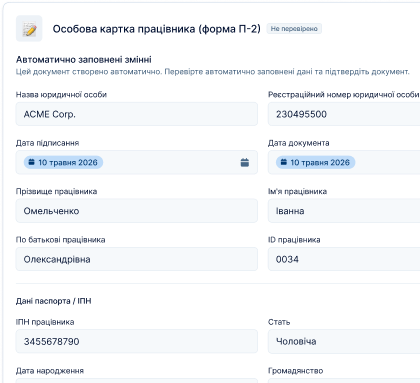
Task: Click the 'Стать' label
Action: pos(279,322)
